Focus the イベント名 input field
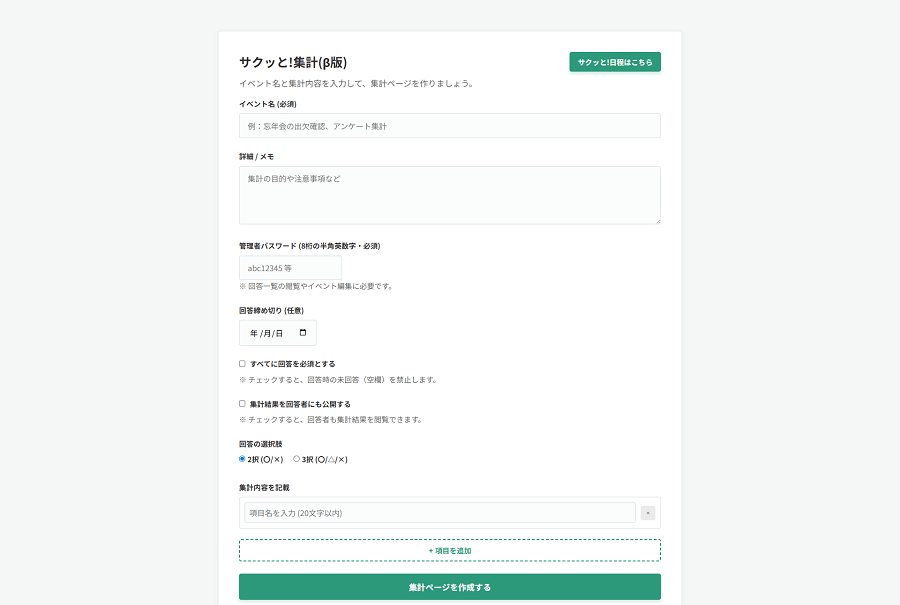The width and height of the screenshot is (900, 605). (449, 126)
